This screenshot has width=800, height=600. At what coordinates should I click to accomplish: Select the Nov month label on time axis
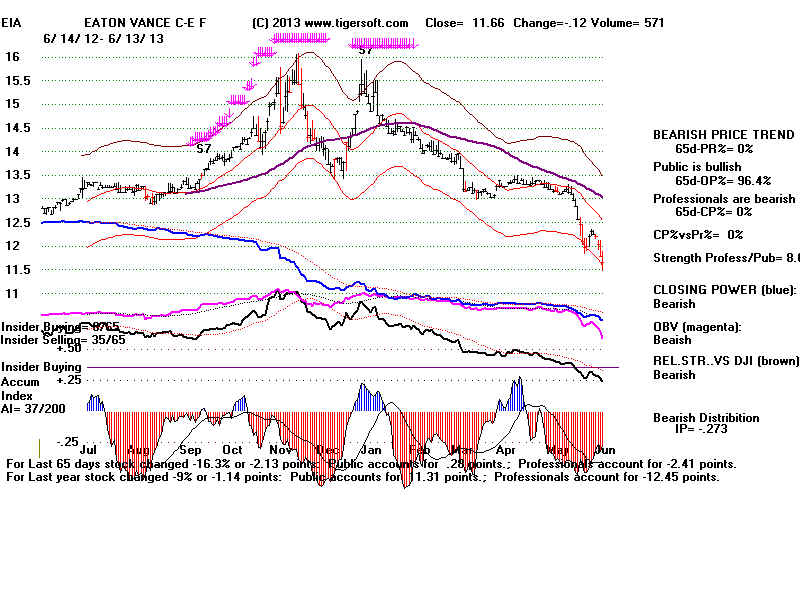(x=279, y=450)
